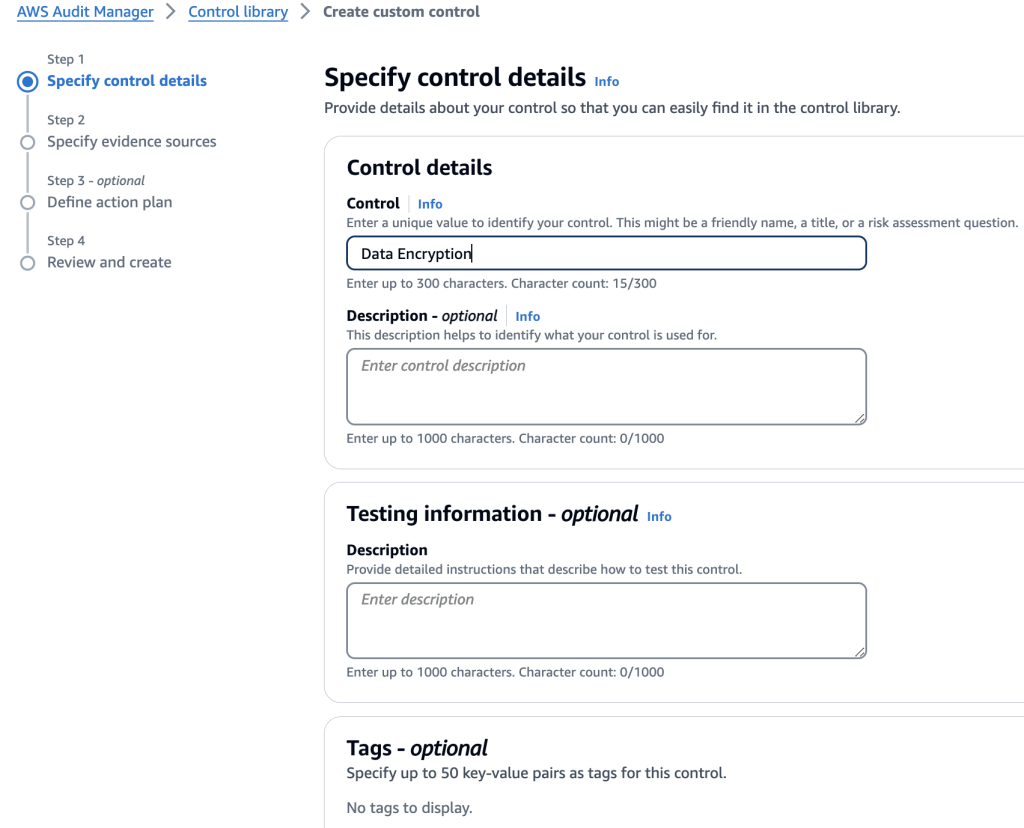The width and height of the screenshot is (1024, 828).
Task: Go to Control library breadcrumb link
Action: (x=238, y=12)
